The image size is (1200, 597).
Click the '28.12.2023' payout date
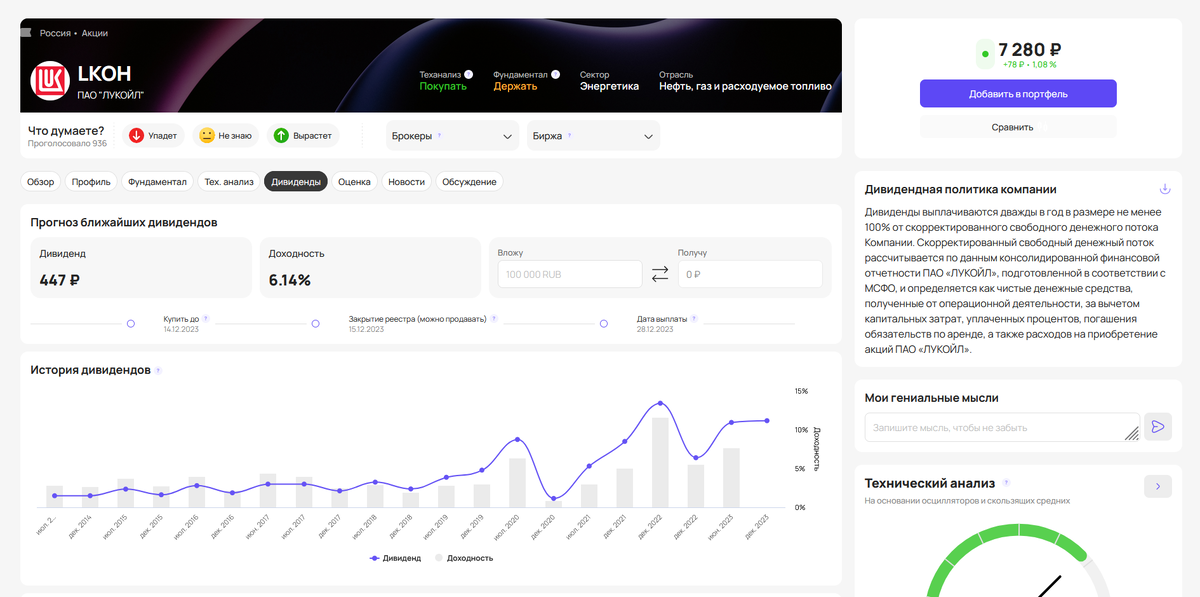click(656, 329)
